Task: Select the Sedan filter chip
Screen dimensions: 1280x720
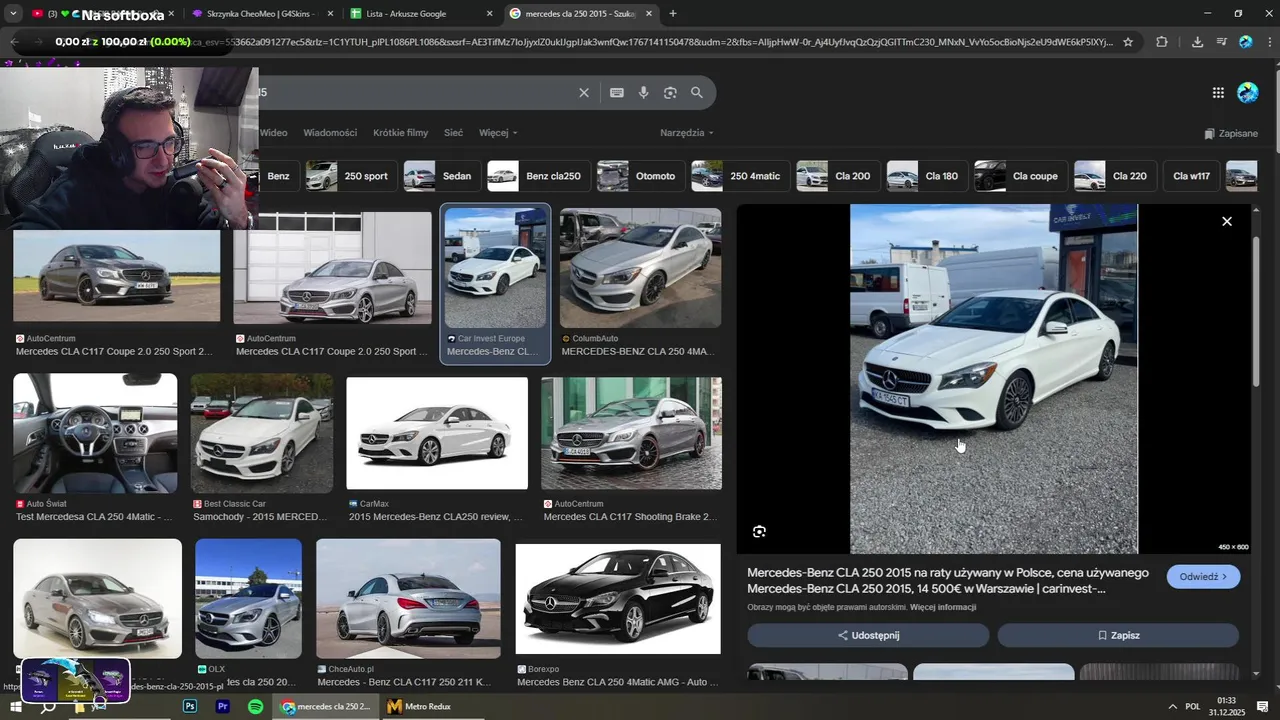Action: (x=443, y=176)
